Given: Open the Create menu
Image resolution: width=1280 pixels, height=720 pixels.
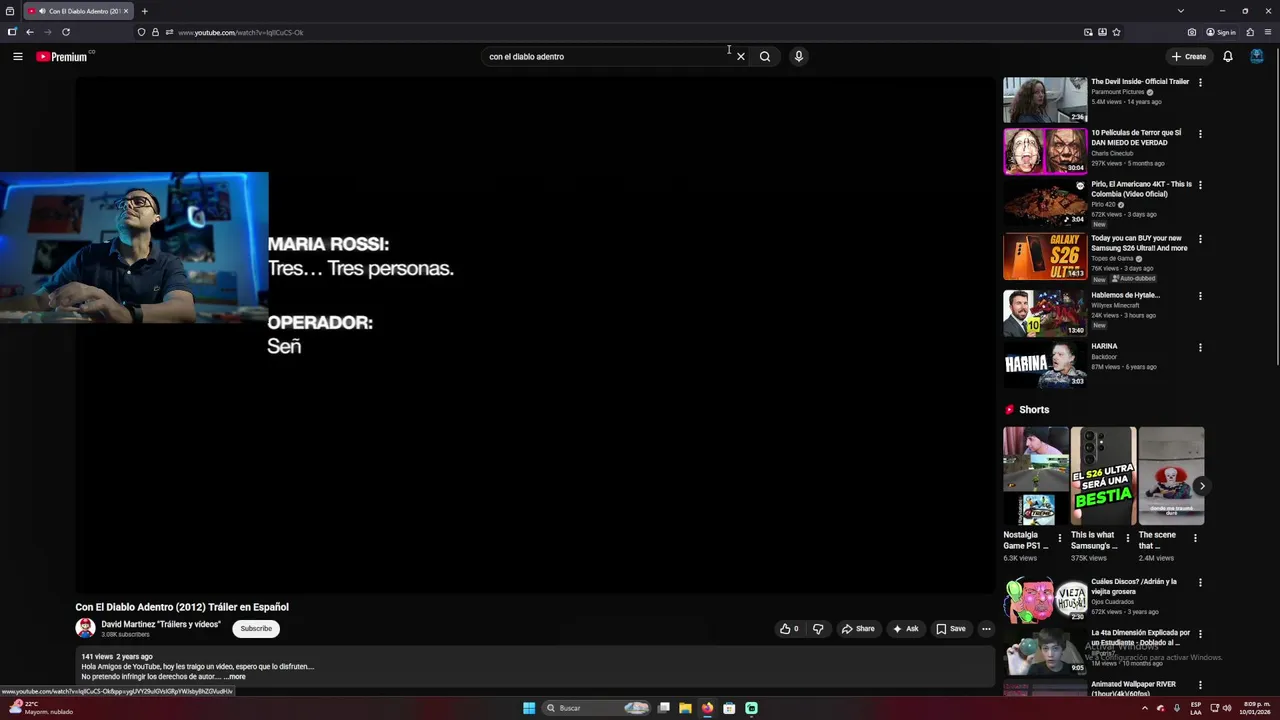Looking at the screenshot, I should [x=1189, y=57].
